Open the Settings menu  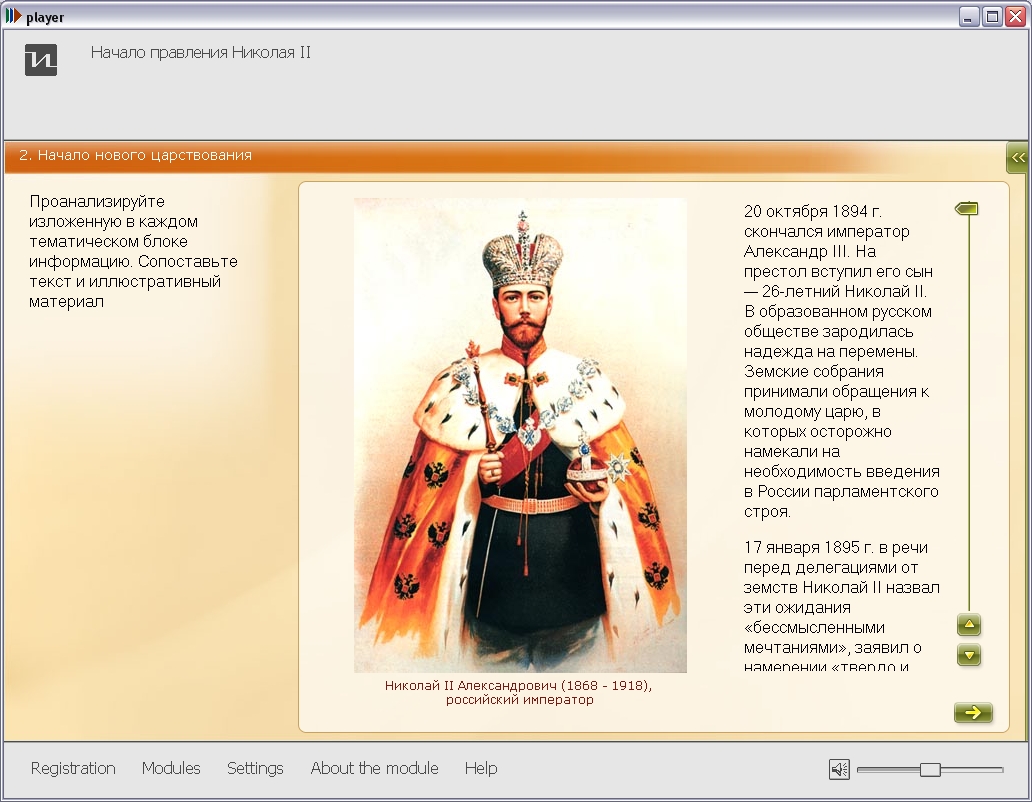click(255, 768)
